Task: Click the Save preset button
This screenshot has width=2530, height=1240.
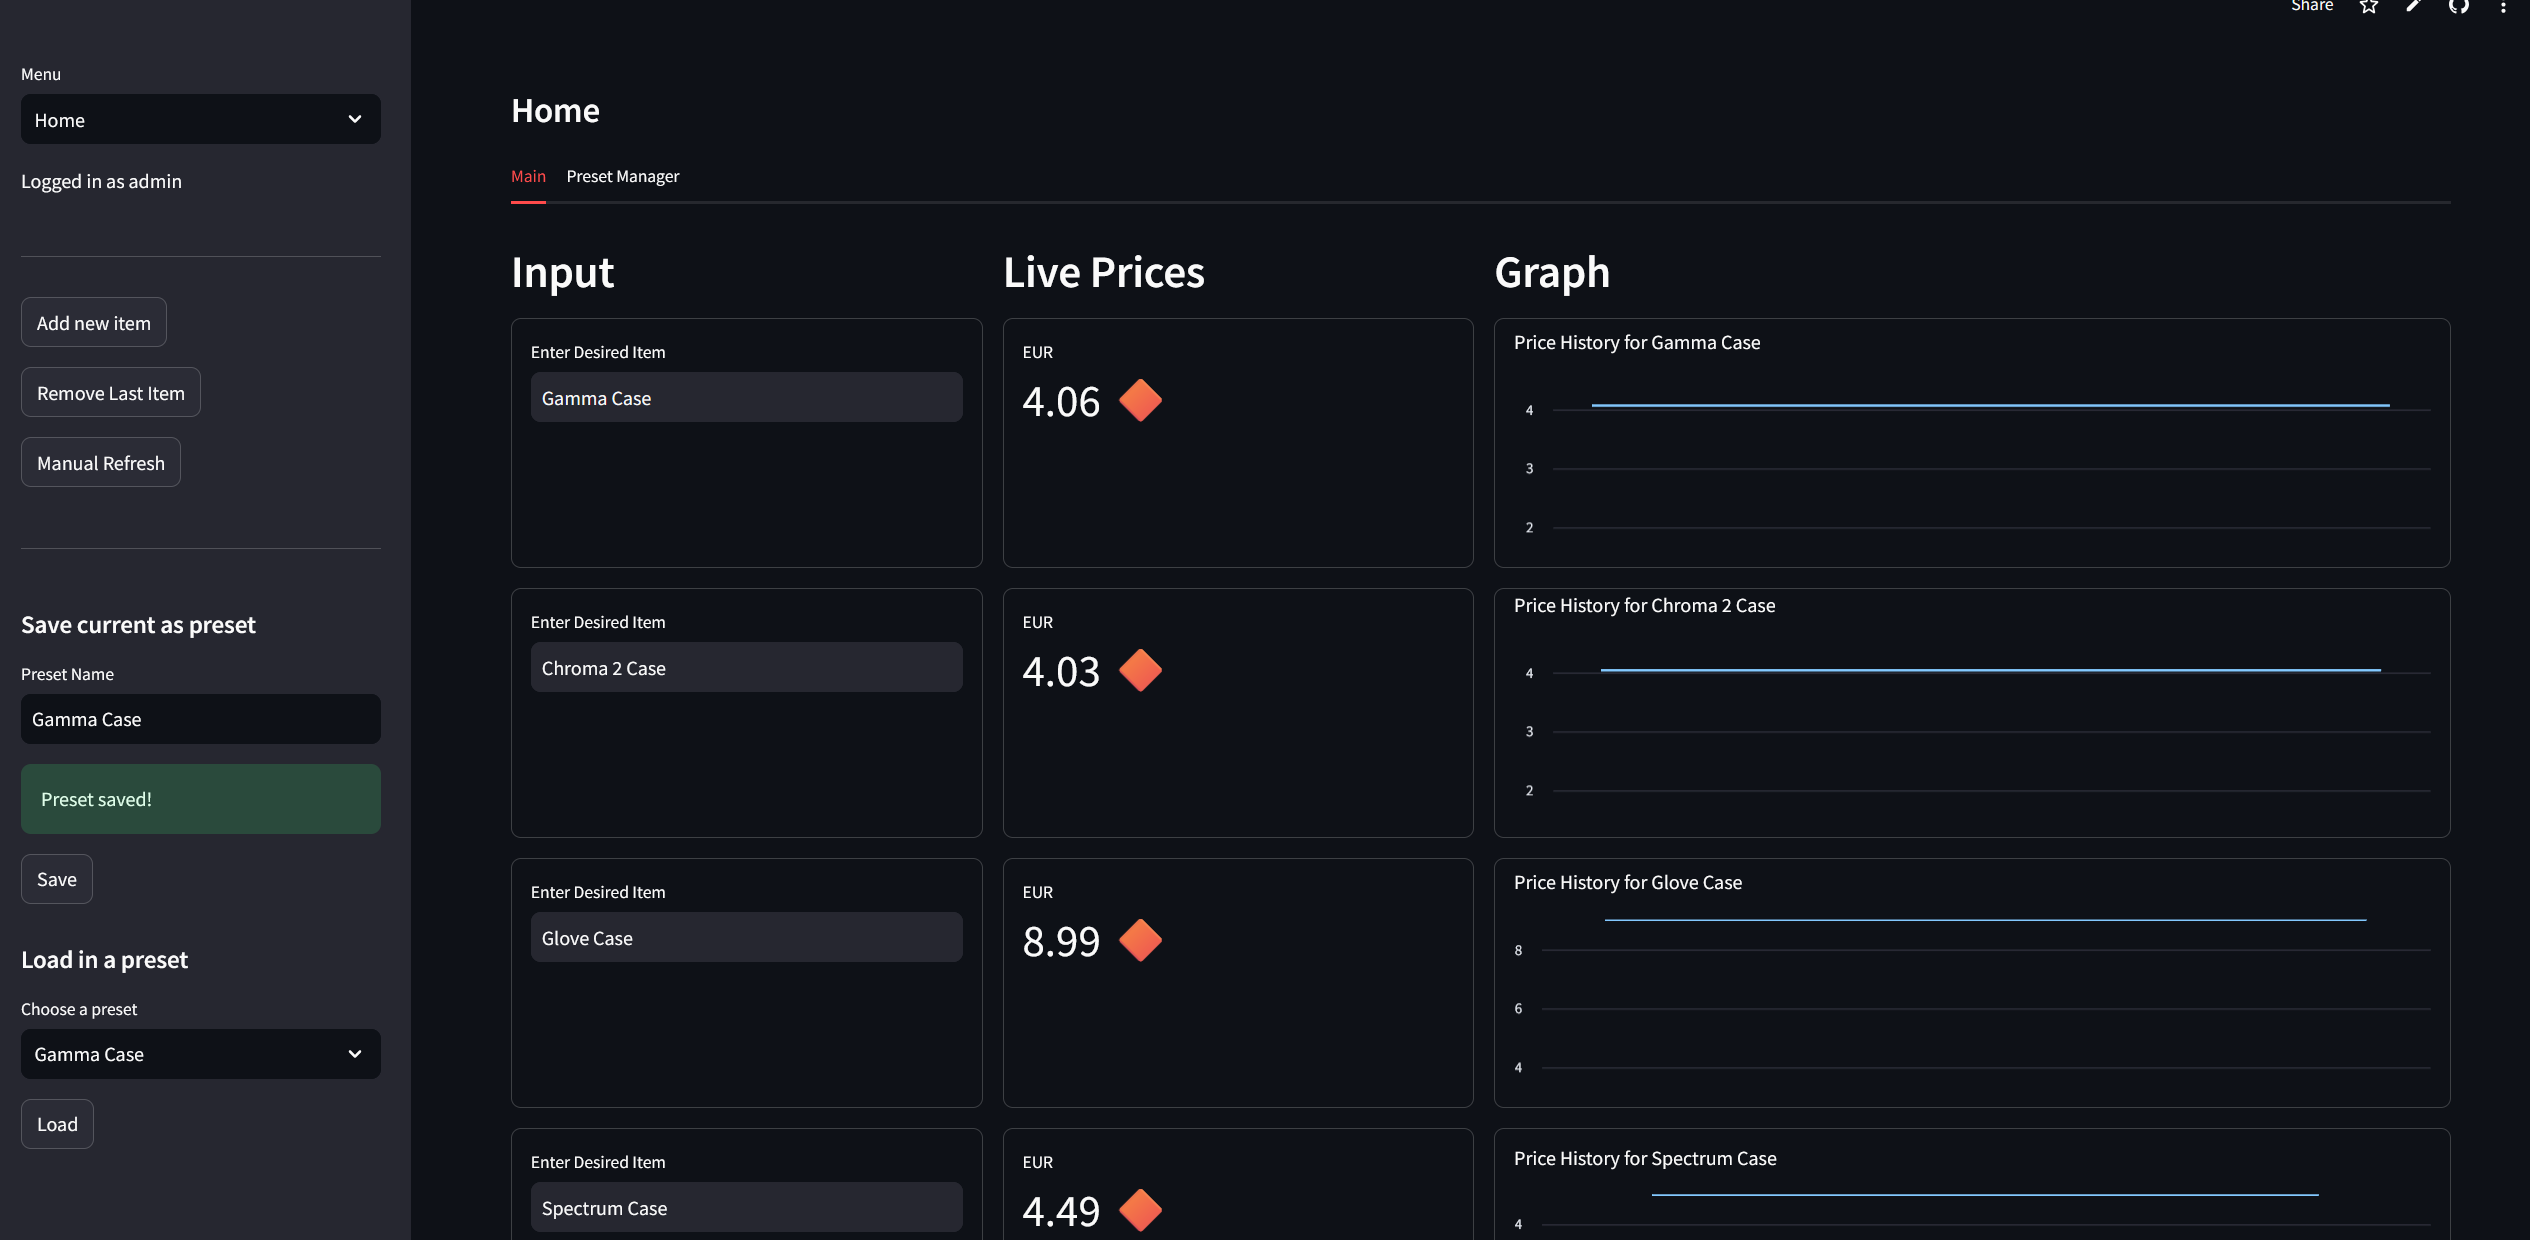Action: pyautogui.click(x=57, y=879)
